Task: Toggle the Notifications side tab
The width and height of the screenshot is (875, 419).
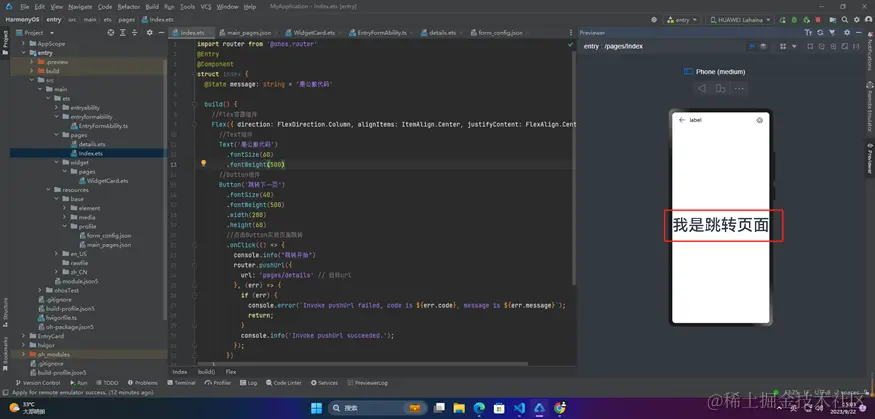Action: 869,52
